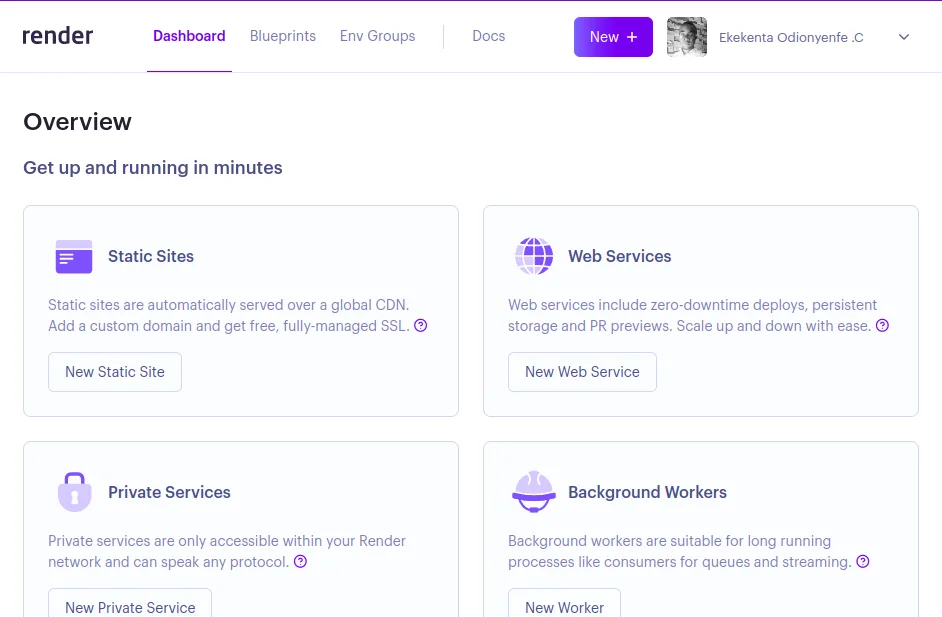Click the Background Workers hard hat icon
This screenshot has width=942, height=617.
(534, 491)
